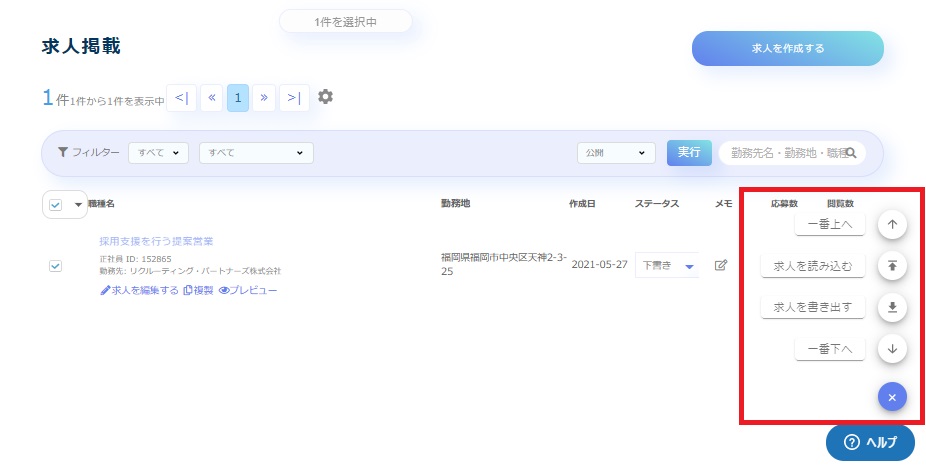Click the memo edit icon in job row
926x466 pixels.
pos(720,265)
